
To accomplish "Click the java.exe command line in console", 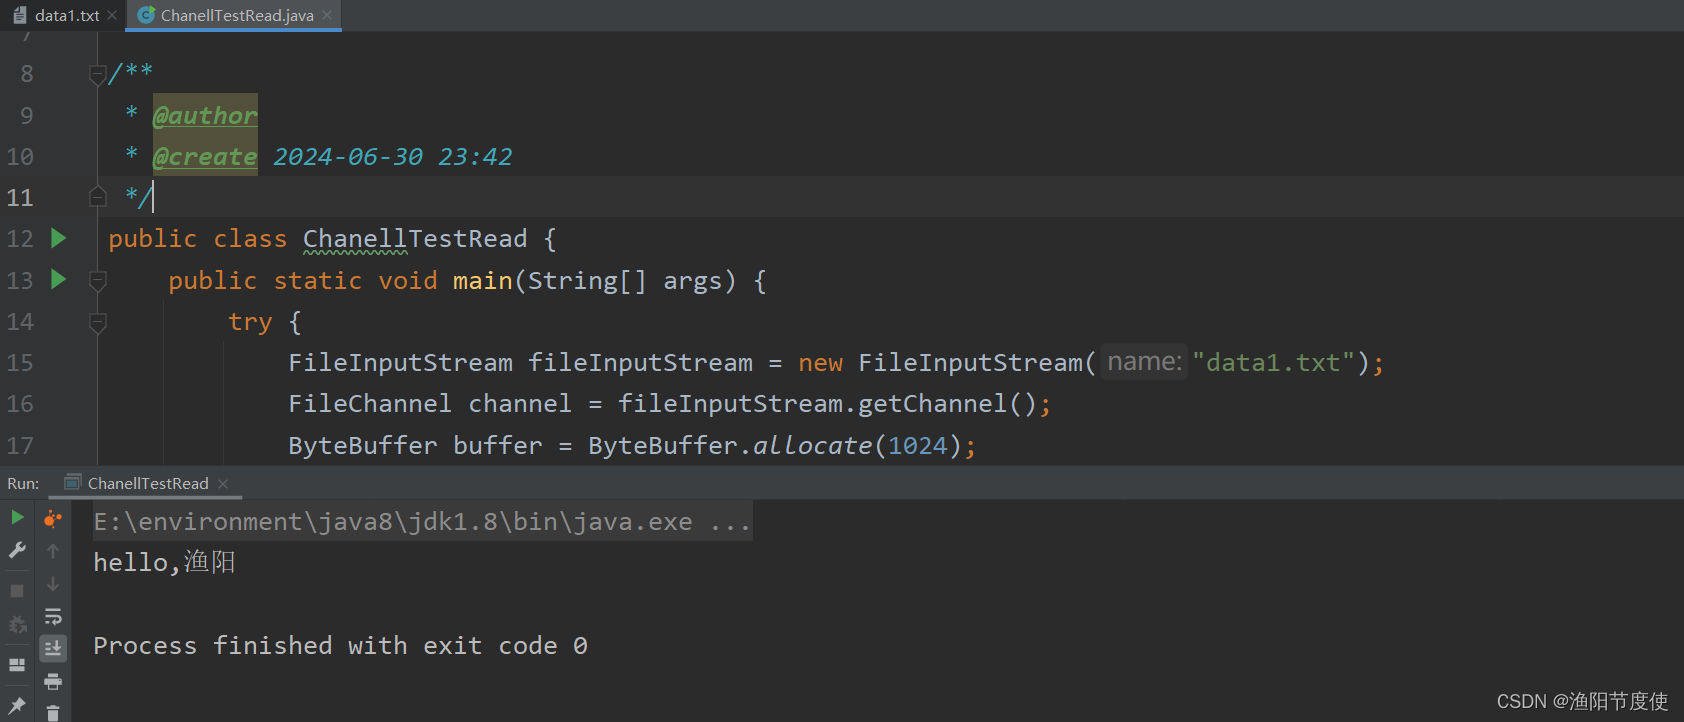I will point(422,521).
